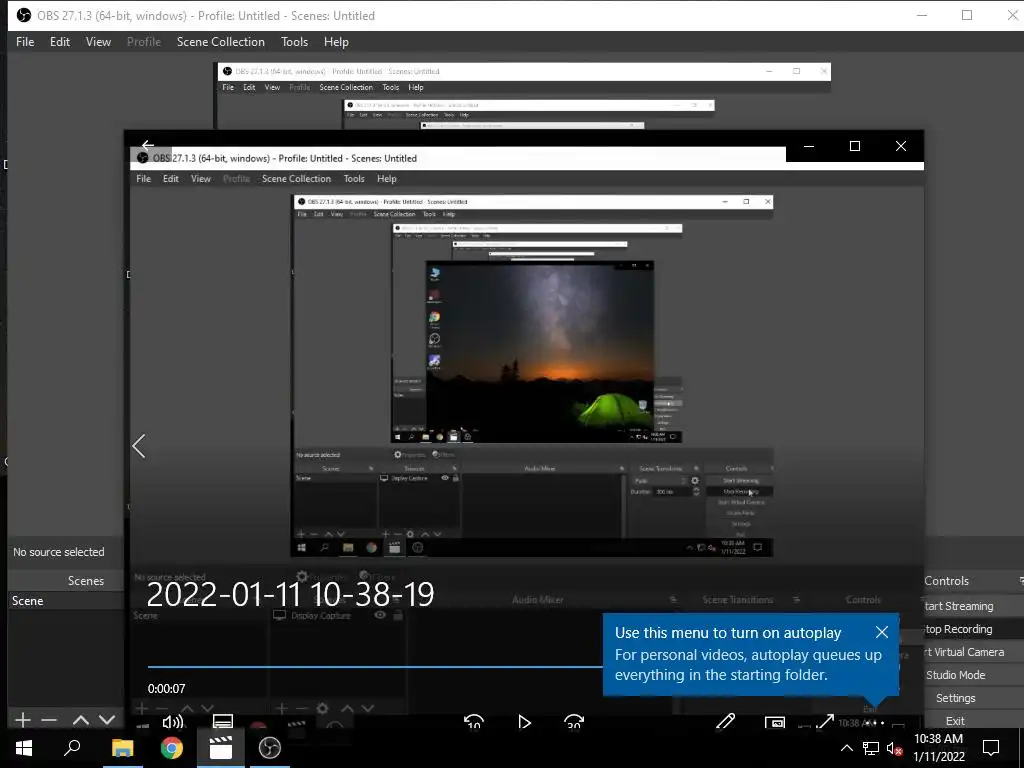Play the paused video
This screenshot has width=1024, height=768.
point(524,722)
